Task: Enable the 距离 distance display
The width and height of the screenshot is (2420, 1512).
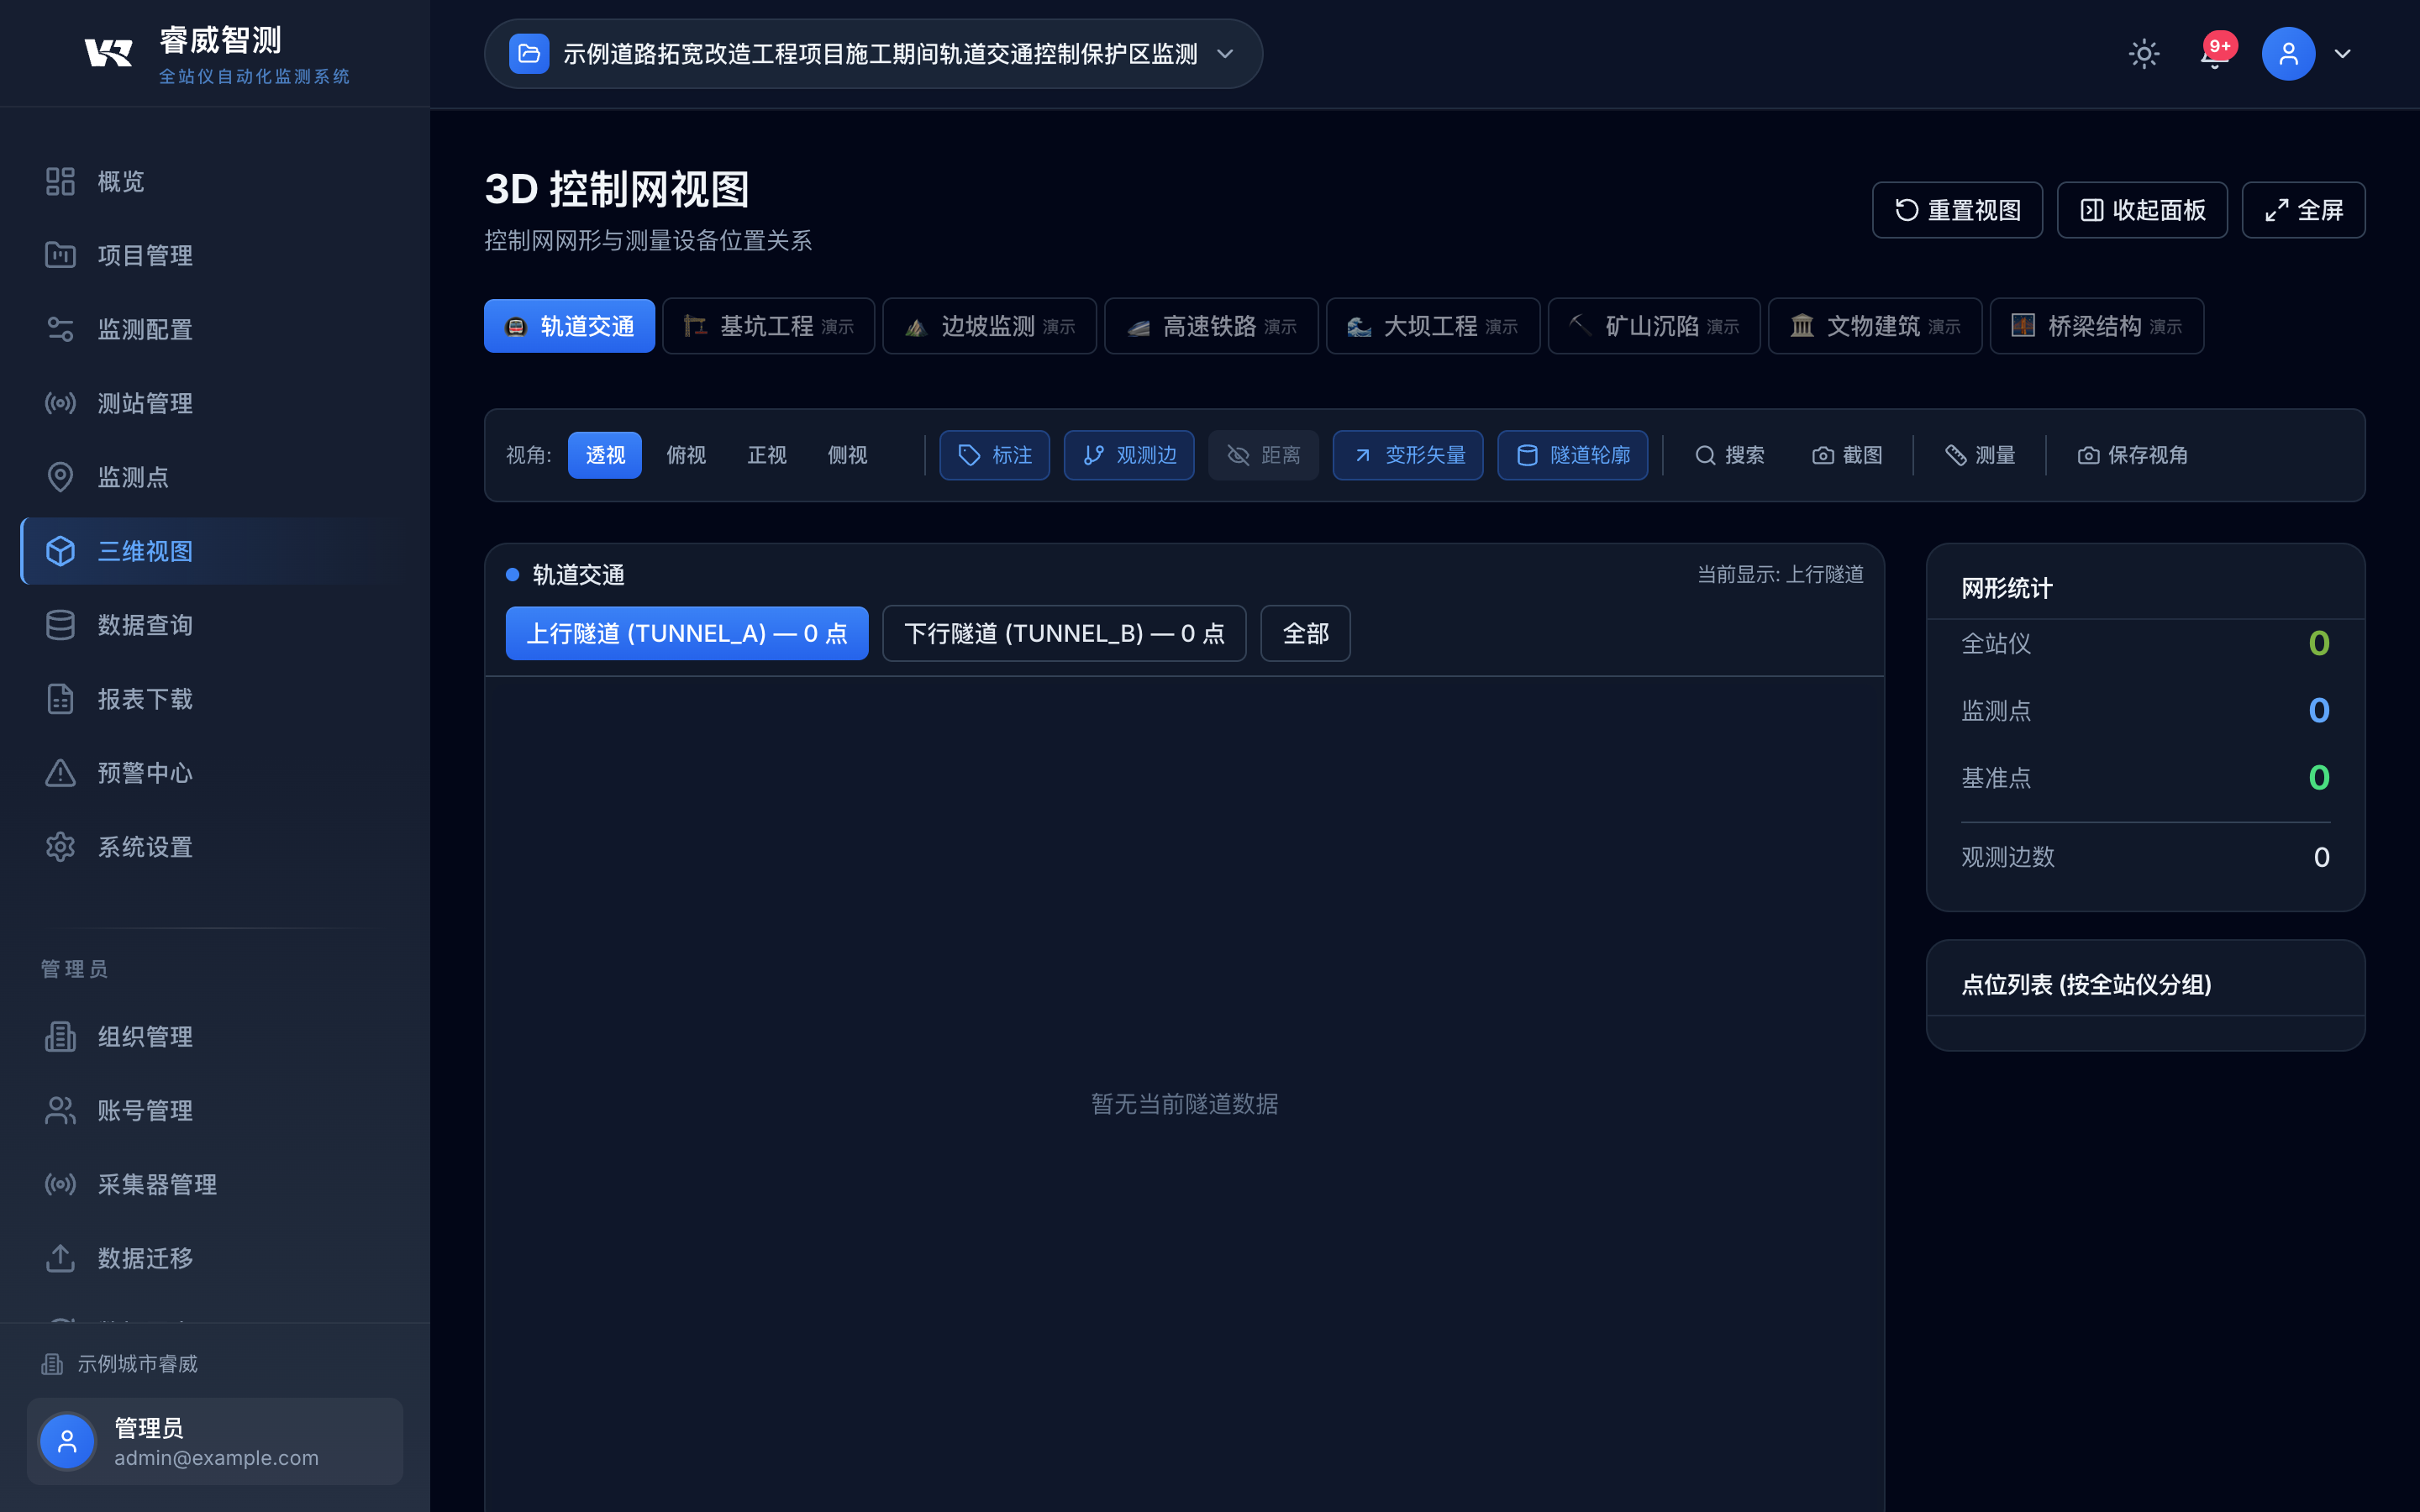Action: point(1263,455)
